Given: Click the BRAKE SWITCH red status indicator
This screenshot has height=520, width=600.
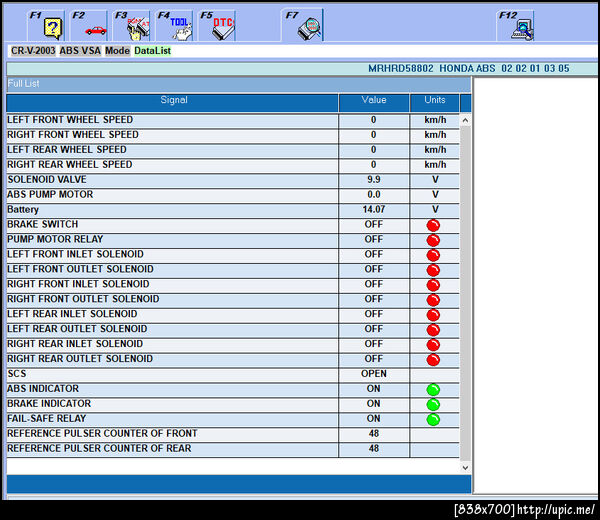Looking at the screenshot, I should tap(433, 225).
